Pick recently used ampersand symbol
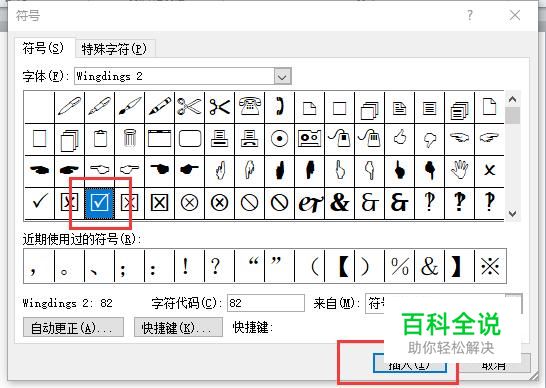Viewport: 546px width, 388px height. [429, 266]
